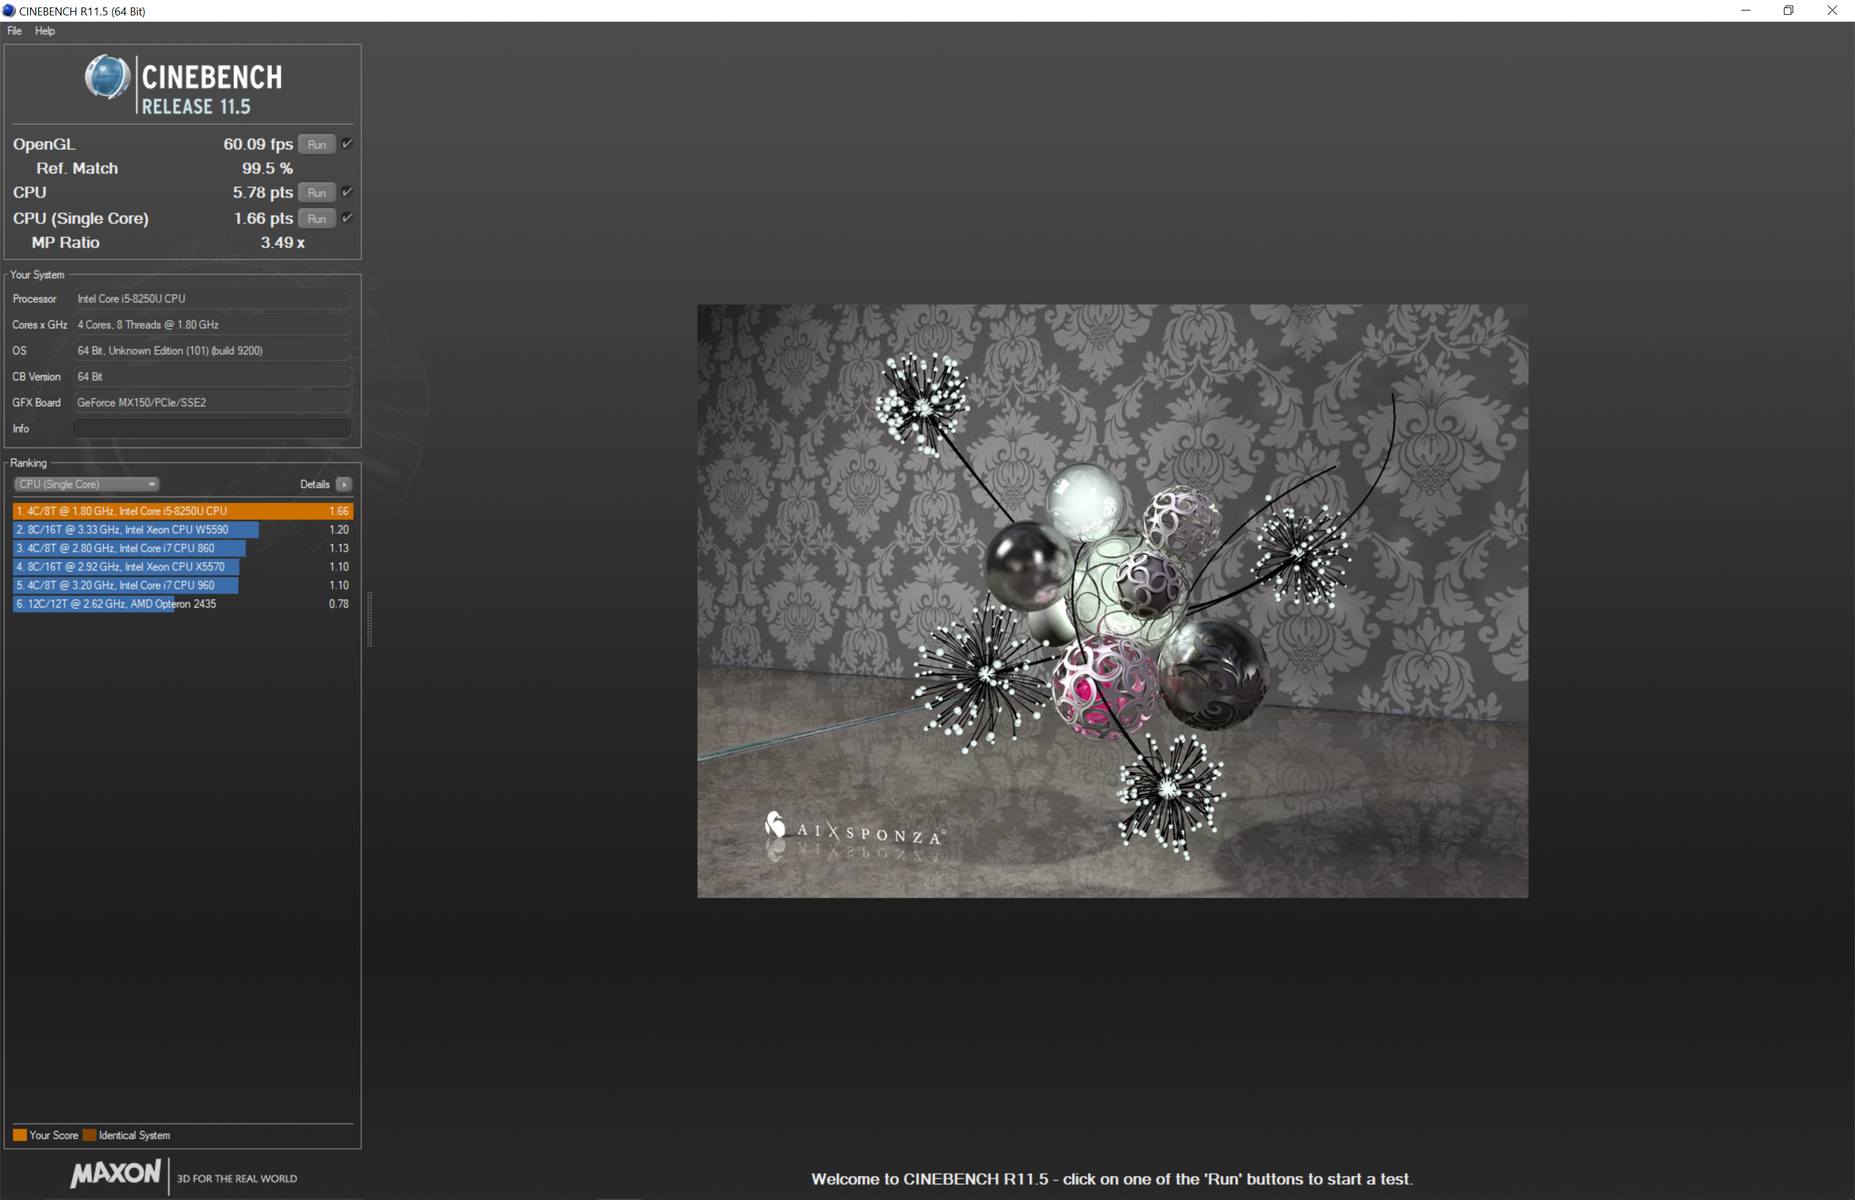
Task: Click the panel splitter handle
Action: 369,619
